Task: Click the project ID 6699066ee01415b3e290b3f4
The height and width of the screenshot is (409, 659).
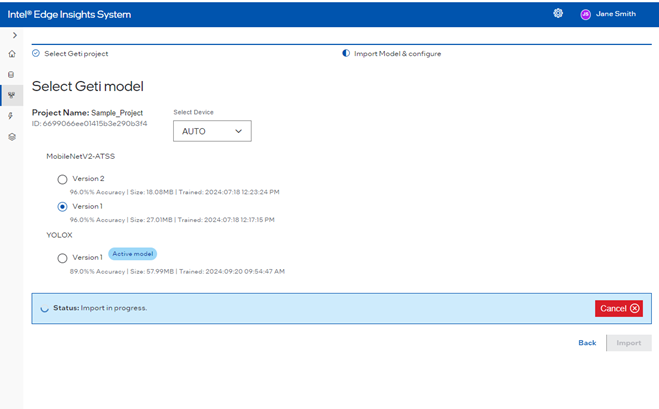Action: pos(90,124)
